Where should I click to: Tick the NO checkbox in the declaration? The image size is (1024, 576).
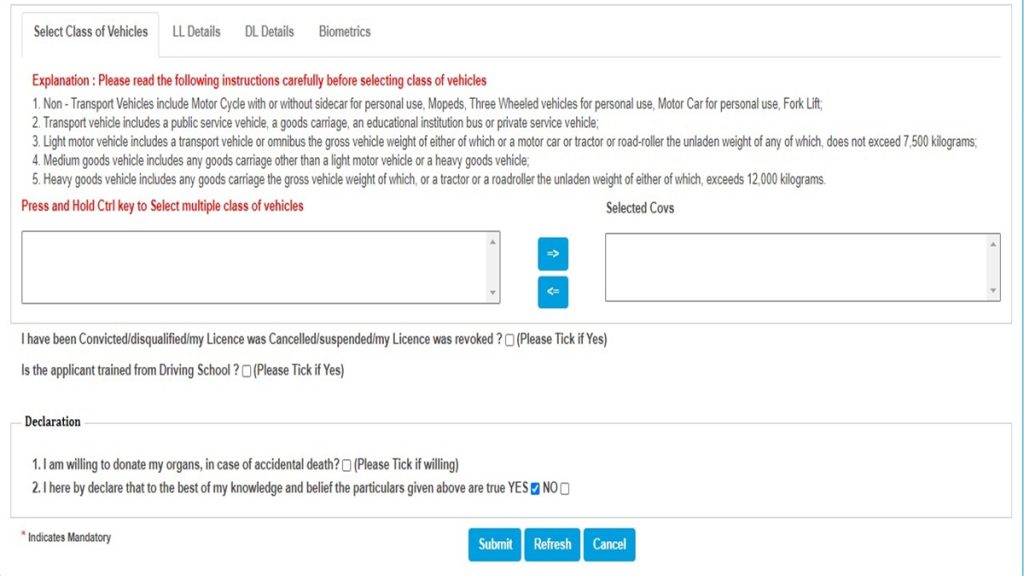click(564, 488)
